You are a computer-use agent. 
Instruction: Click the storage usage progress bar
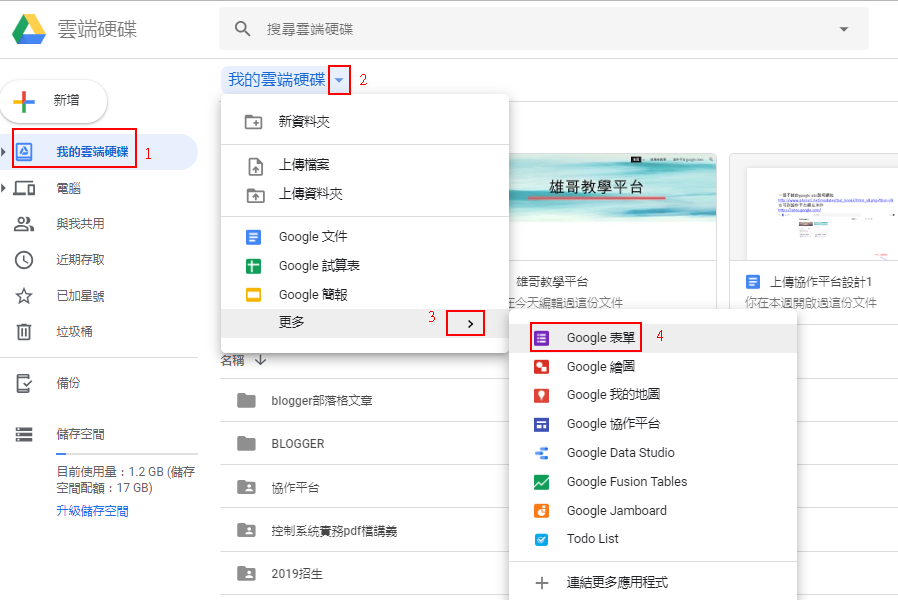coord(127,454)
